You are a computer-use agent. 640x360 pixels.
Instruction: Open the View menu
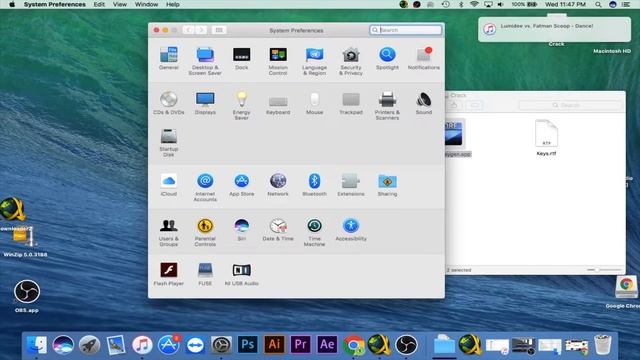(120, 4)
